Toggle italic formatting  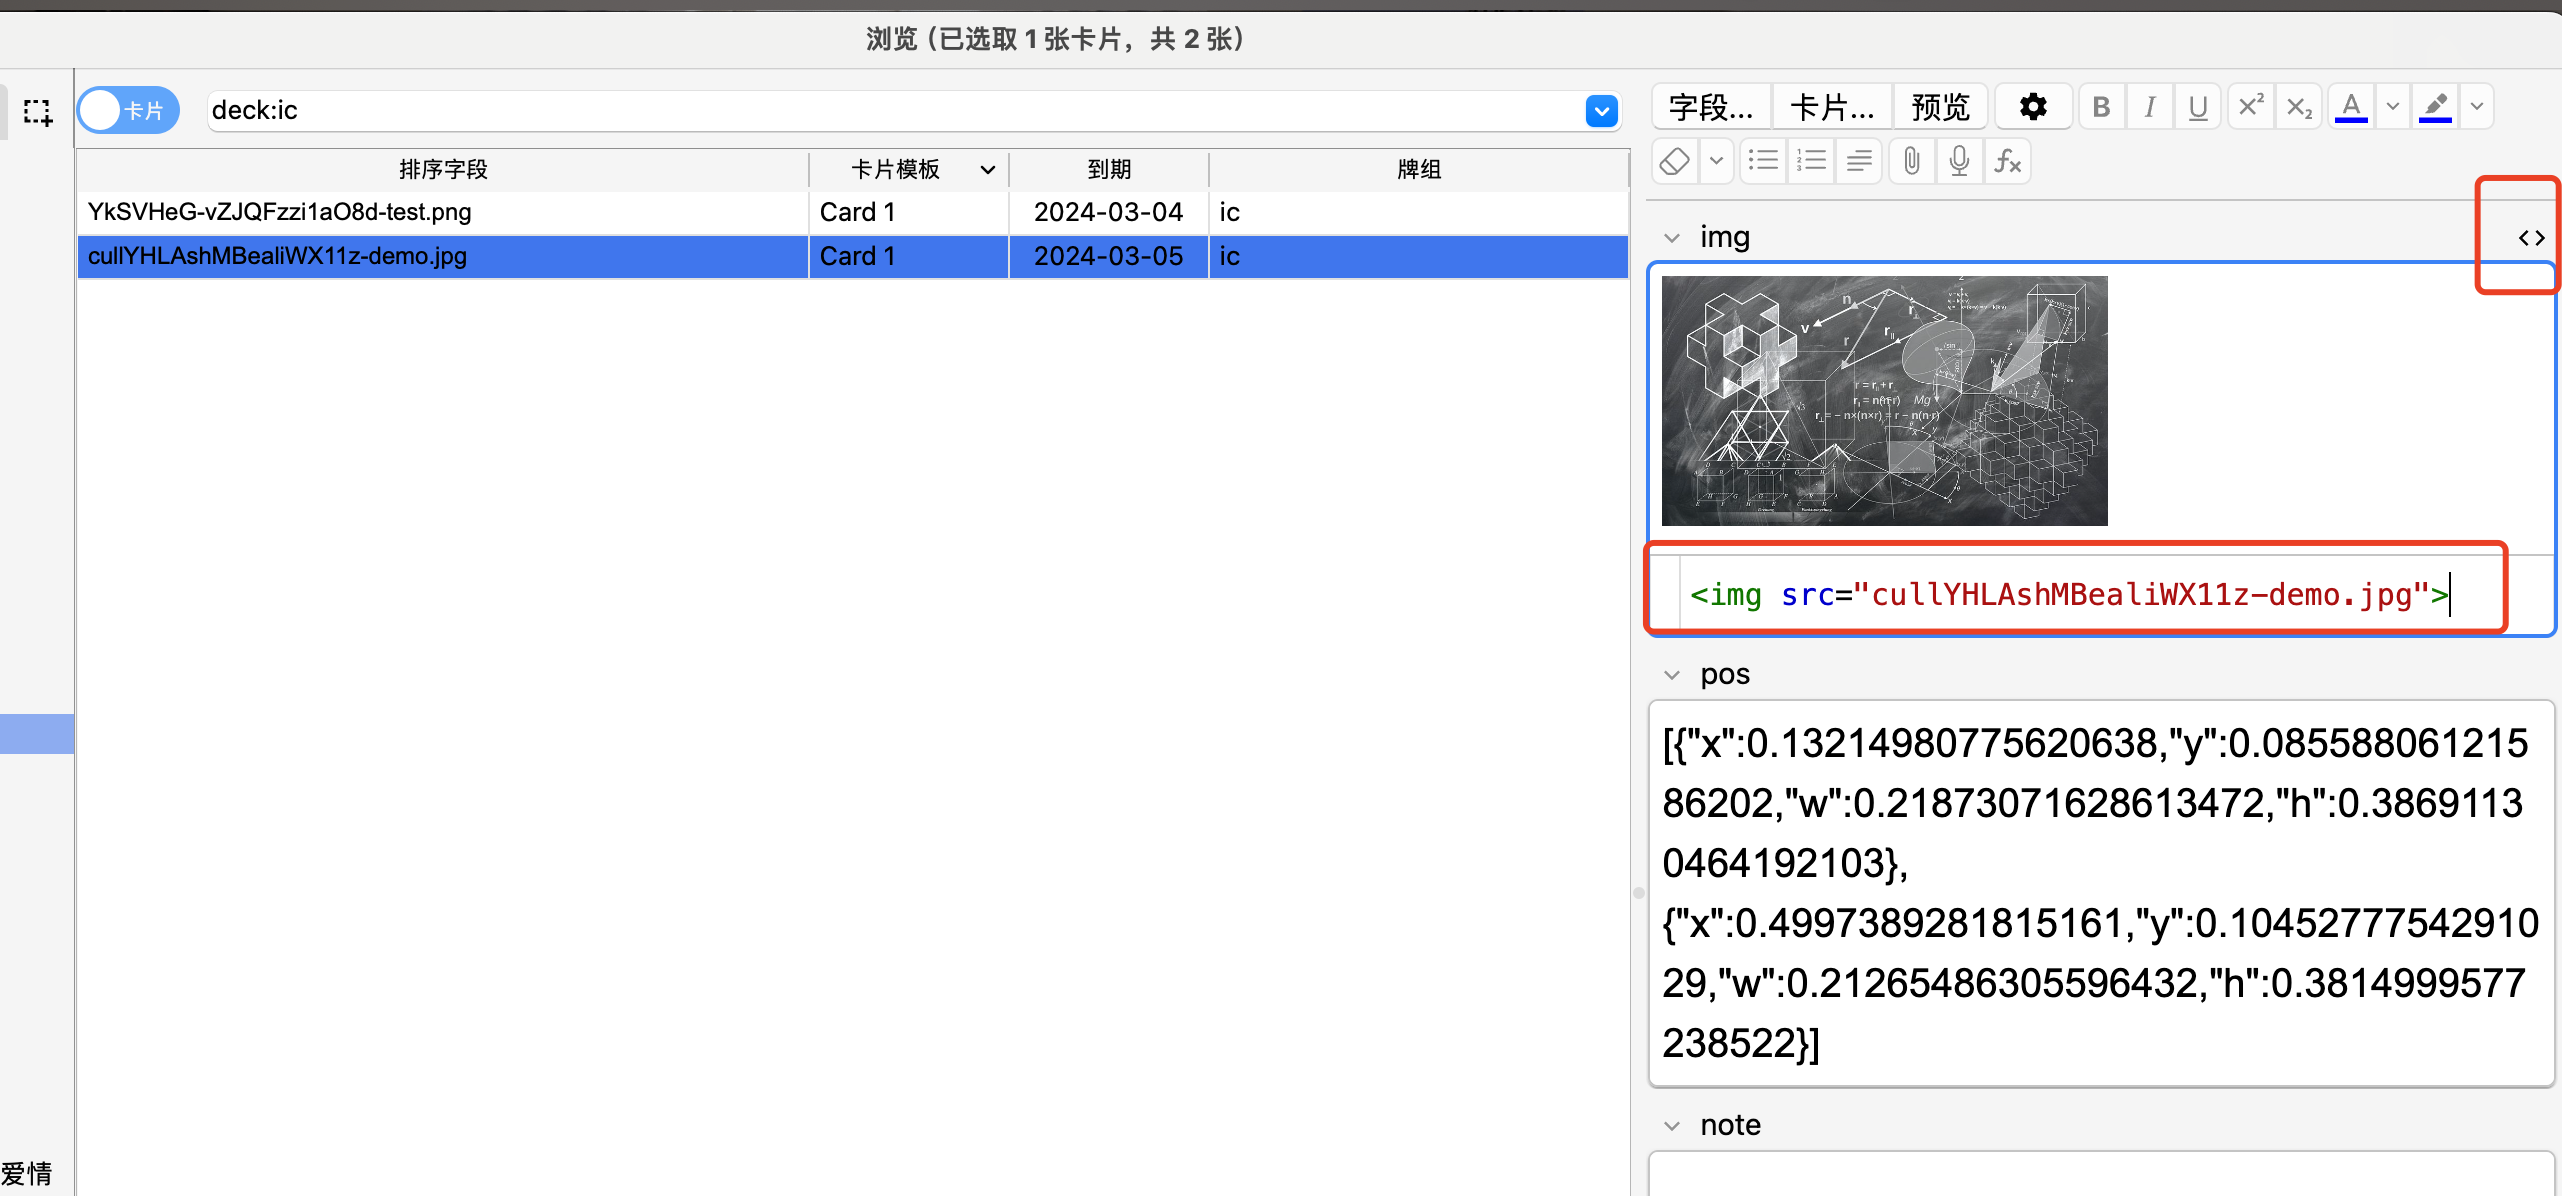click(2150, 107)
